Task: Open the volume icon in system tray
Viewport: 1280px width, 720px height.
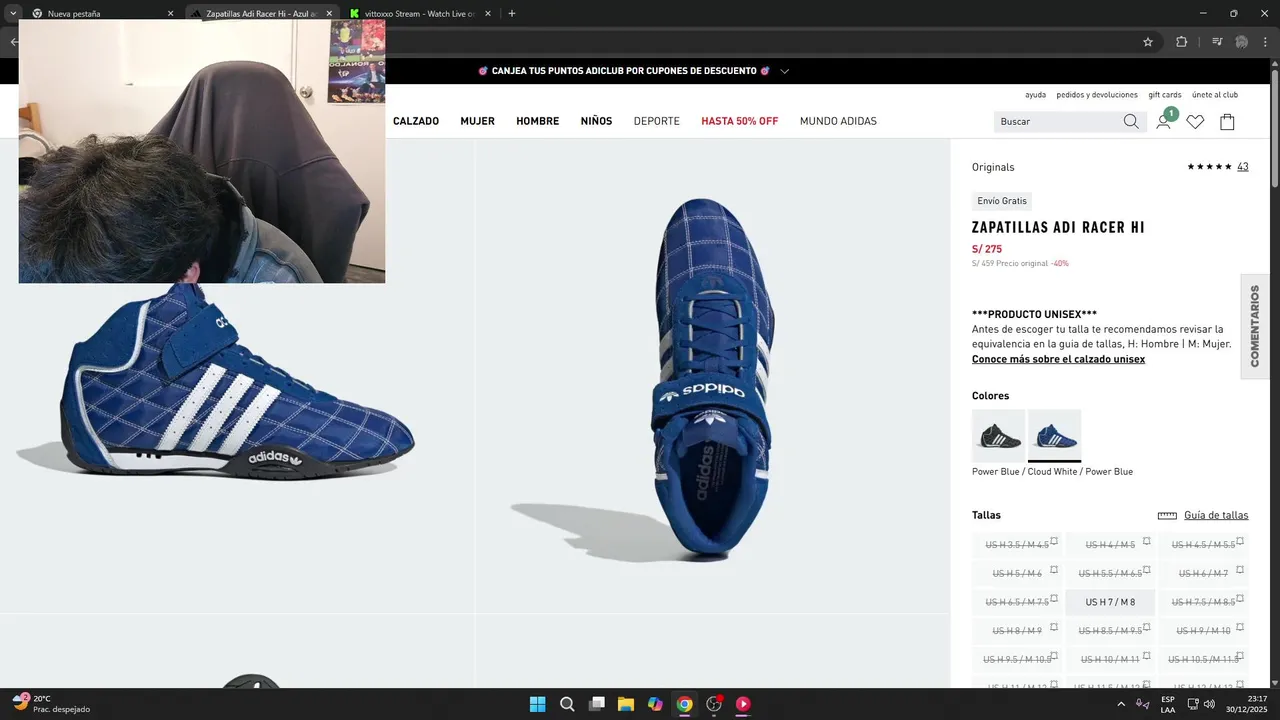Action: point(1210,704)
